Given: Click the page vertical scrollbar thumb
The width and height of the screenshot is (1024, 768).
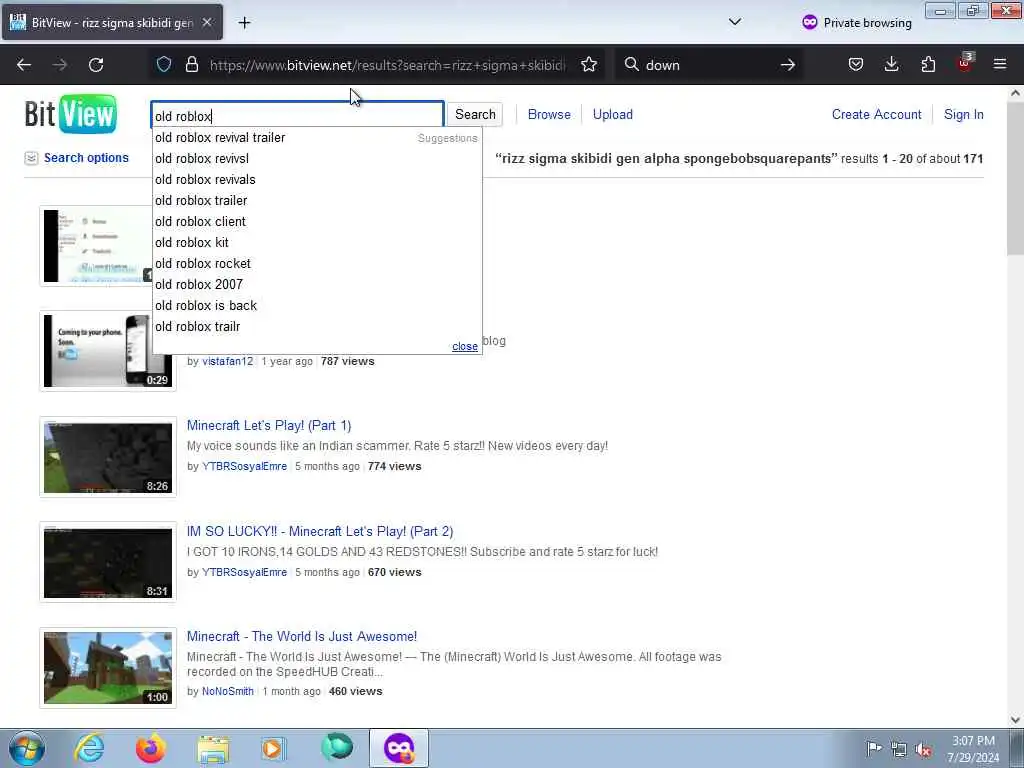Looking at the screenshot, I should (x=1015, y=179).
